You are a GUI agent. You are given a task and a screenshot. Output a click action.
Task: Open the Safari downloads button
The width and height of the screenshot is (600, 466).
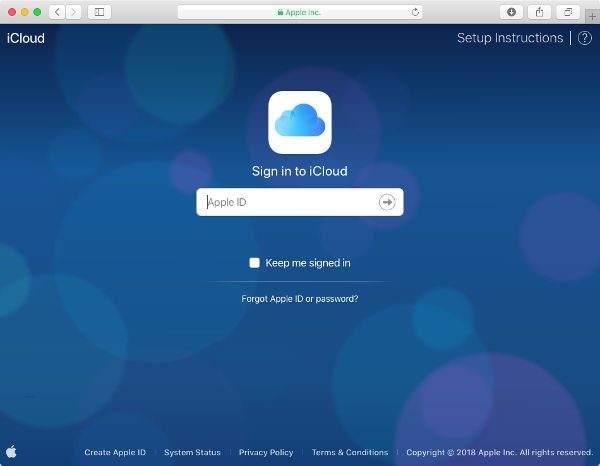(x=511, y=12)
